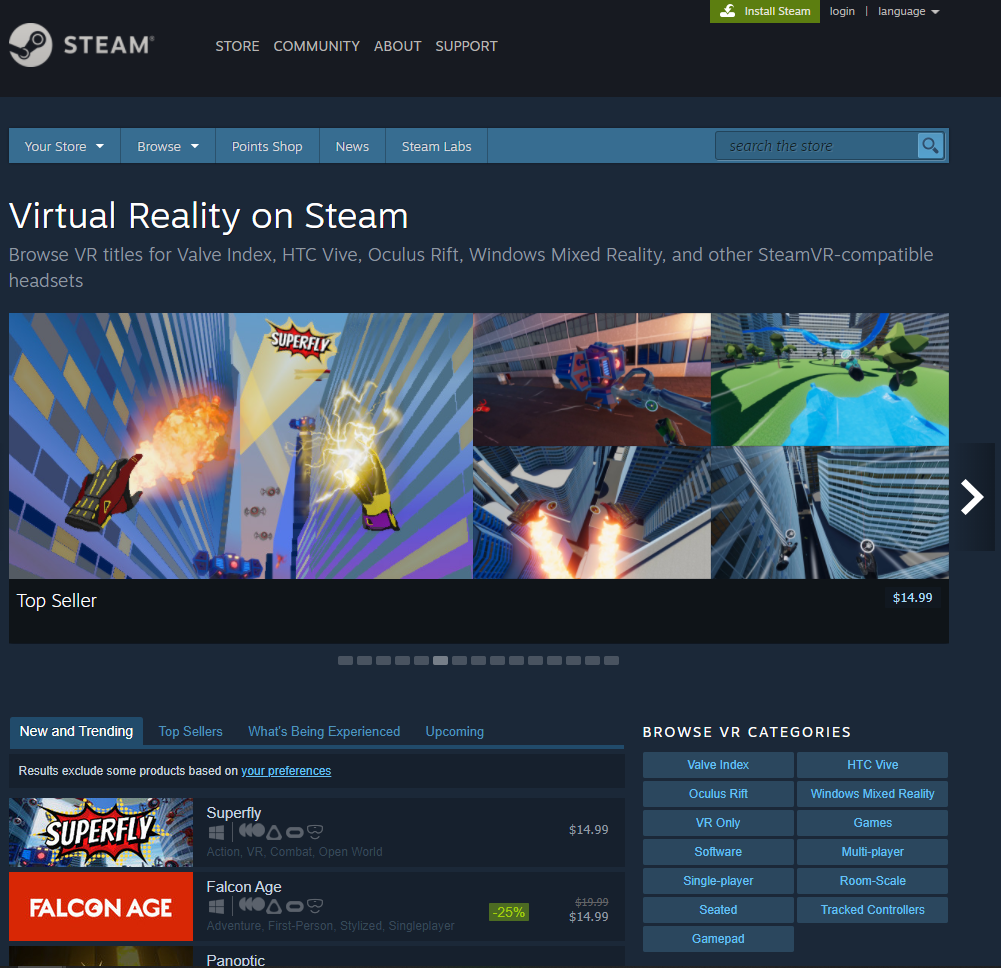Image resolution: width=1001 pixels, height=968 pixels.
Task: Open the COMMUNITY header menu
Action: tap(316, 46)
